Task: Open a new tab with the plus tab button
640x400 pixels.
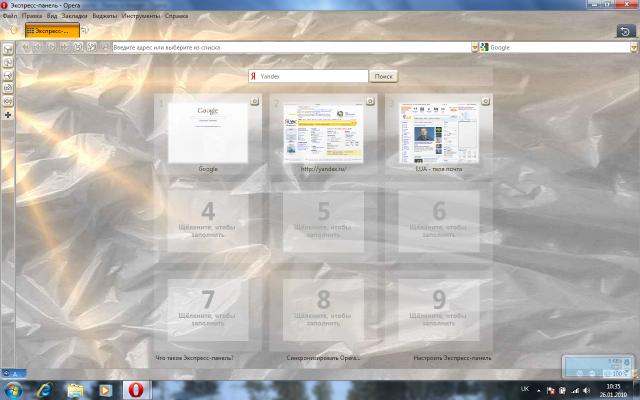Action: 84,30
